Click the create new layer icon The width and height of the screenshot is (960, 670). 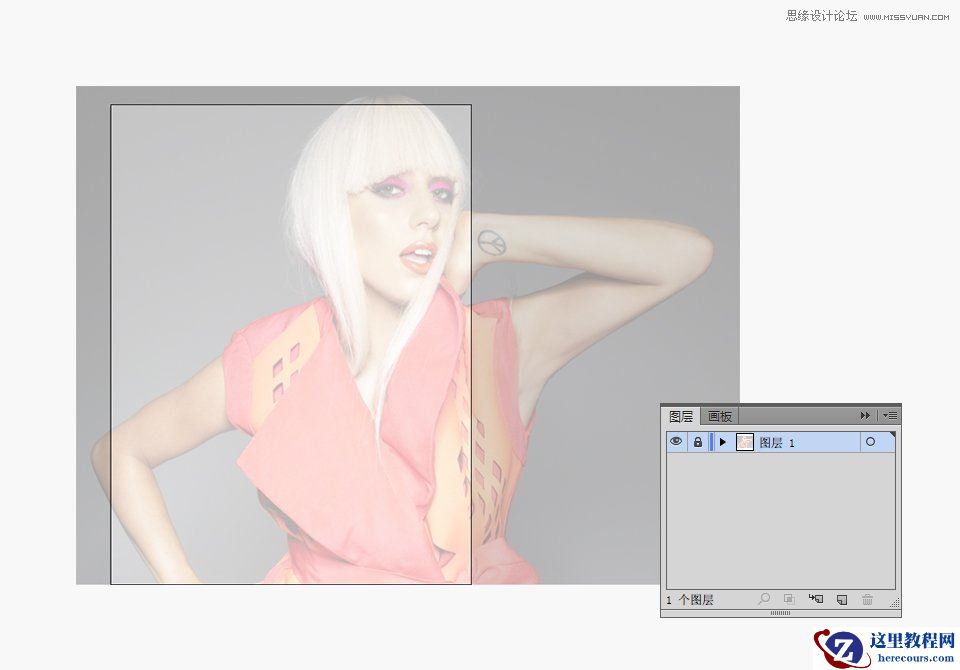click(x=842, y=600)
